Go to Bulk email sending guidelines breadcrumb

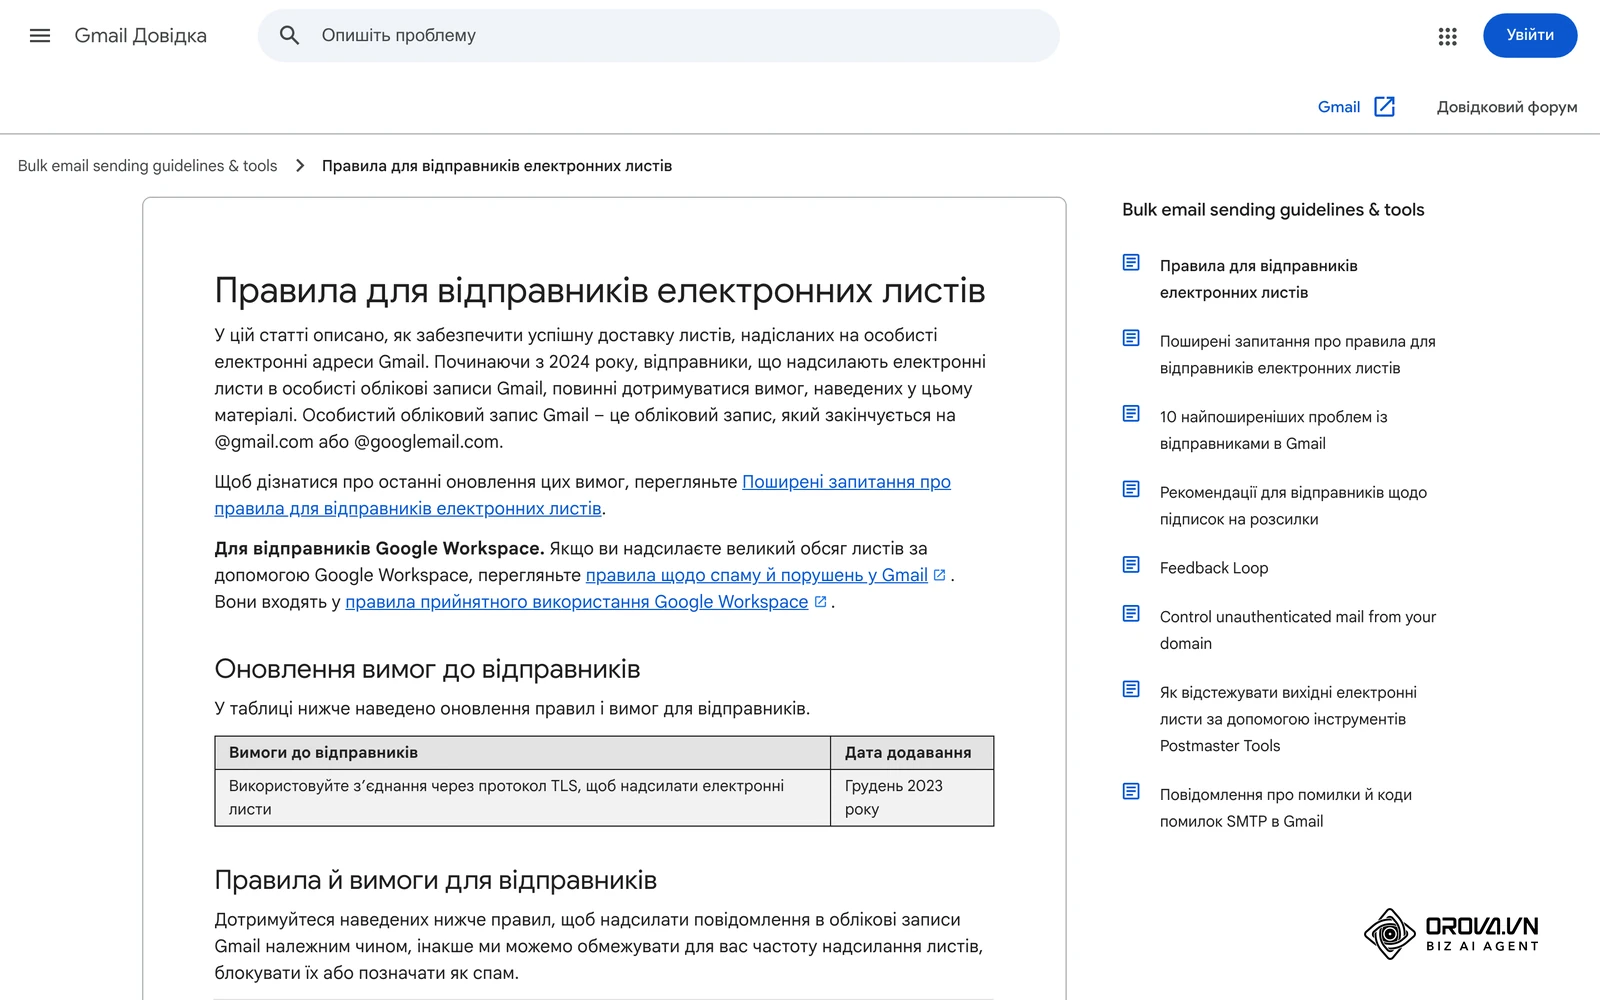147,166
